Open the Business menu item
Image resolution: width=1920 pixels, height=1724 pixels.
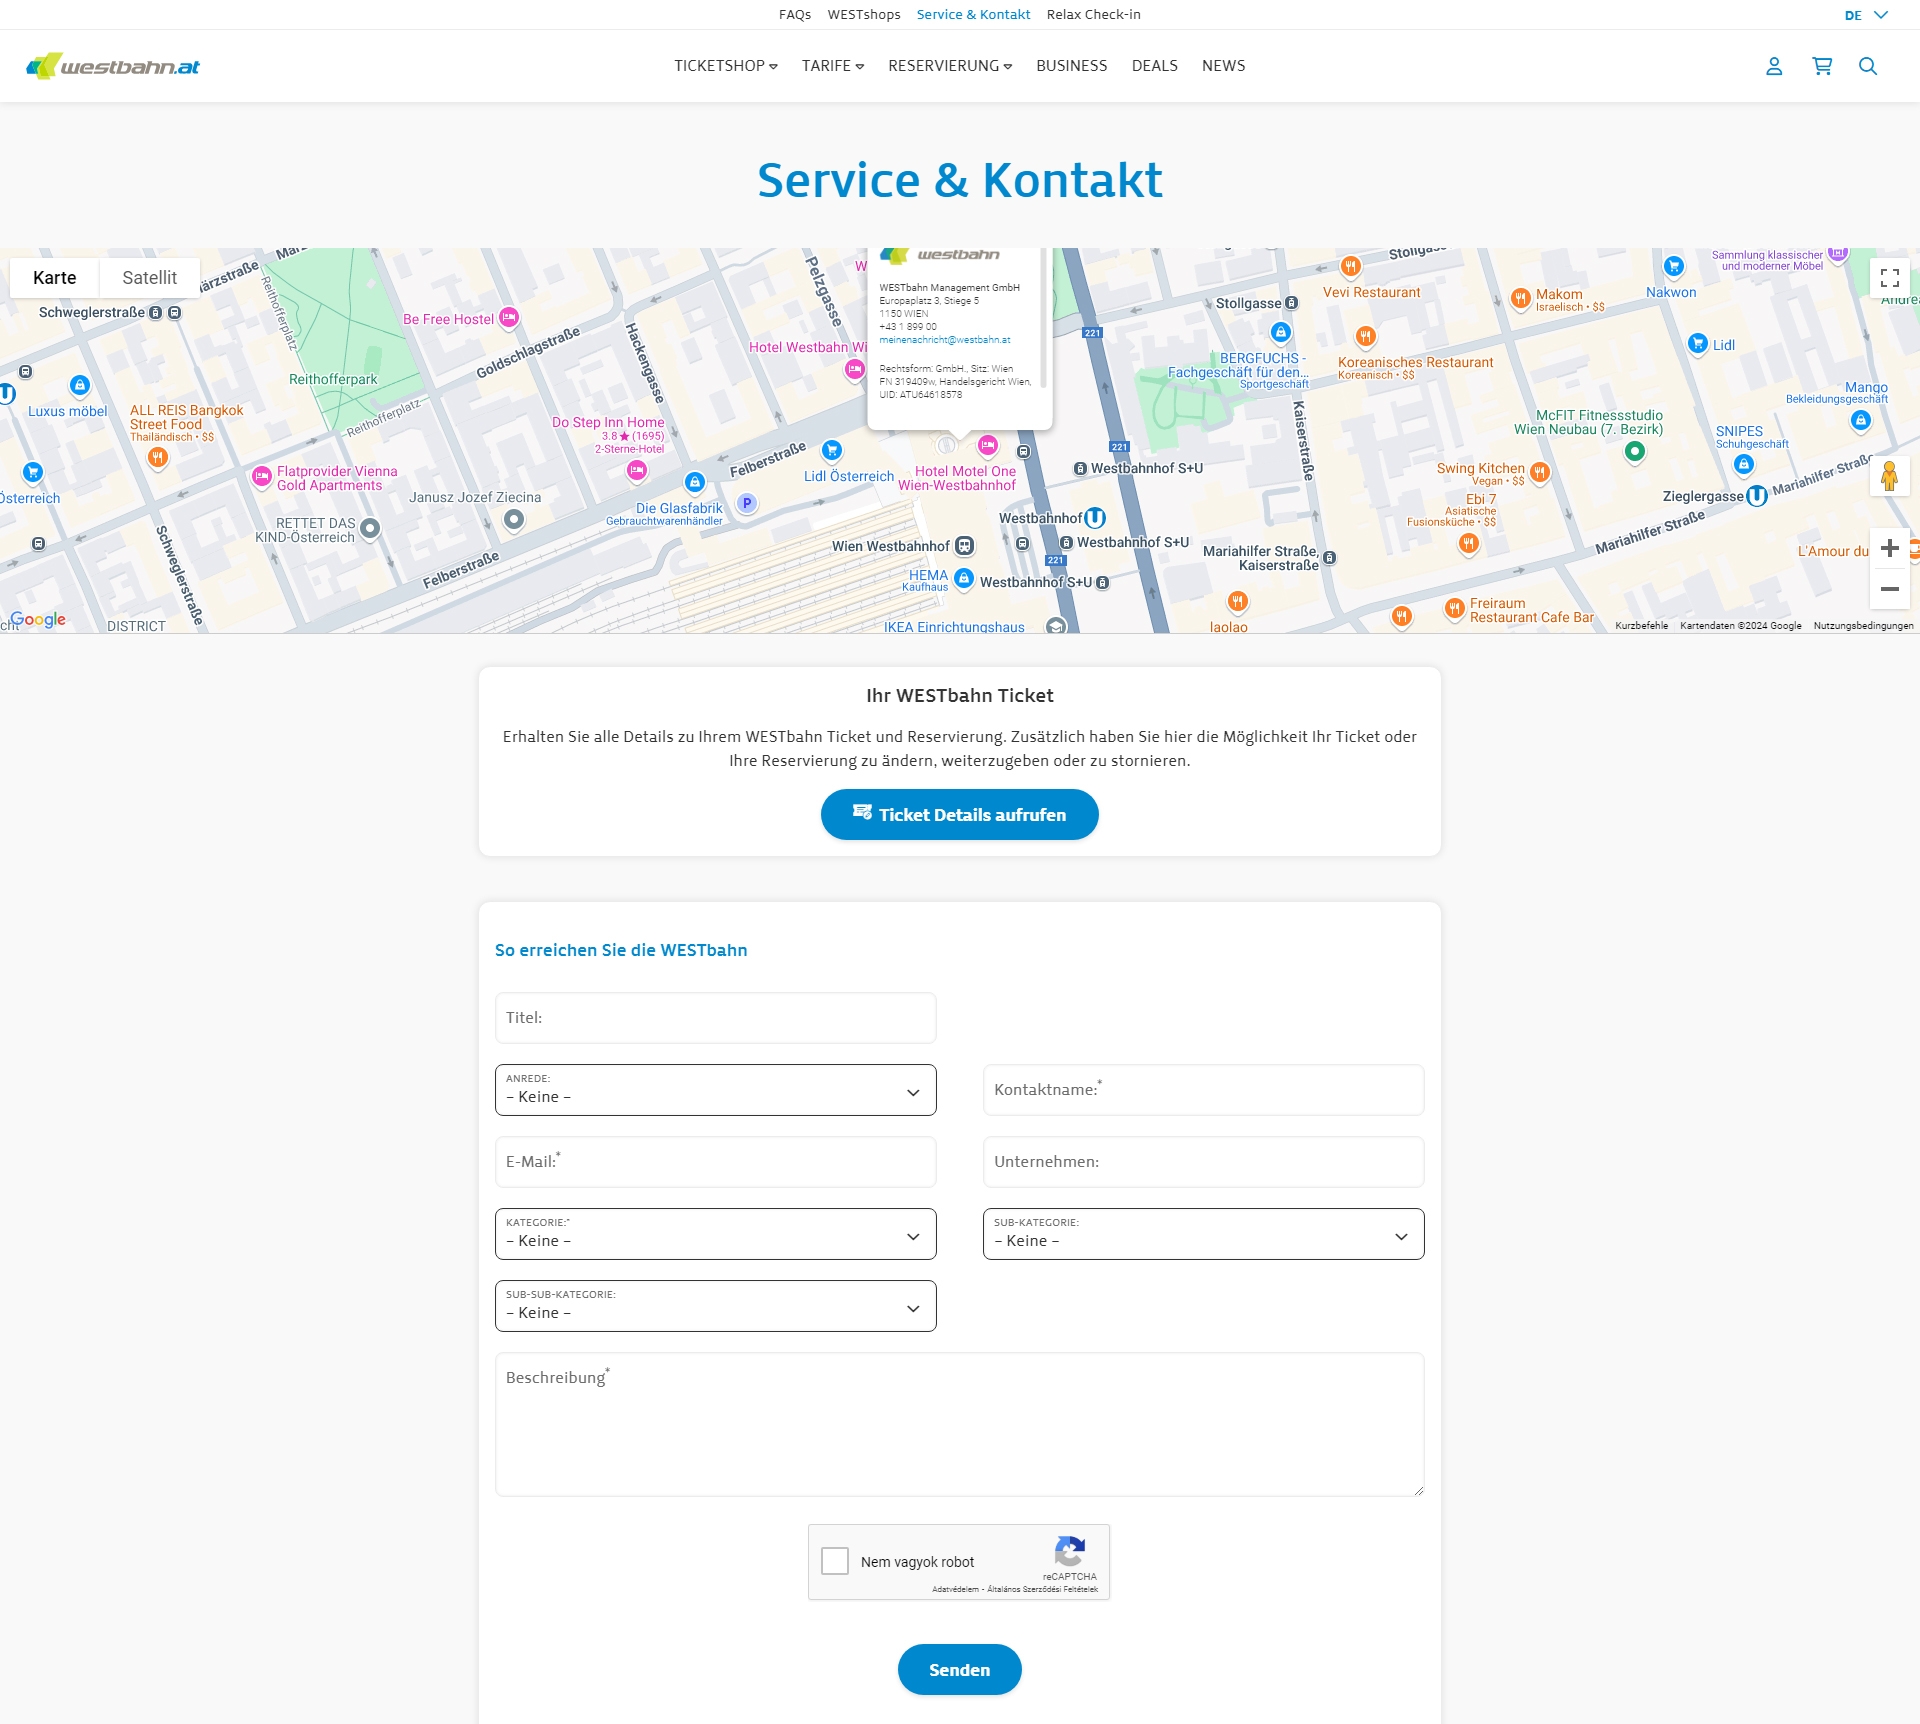click(1072, 66)
